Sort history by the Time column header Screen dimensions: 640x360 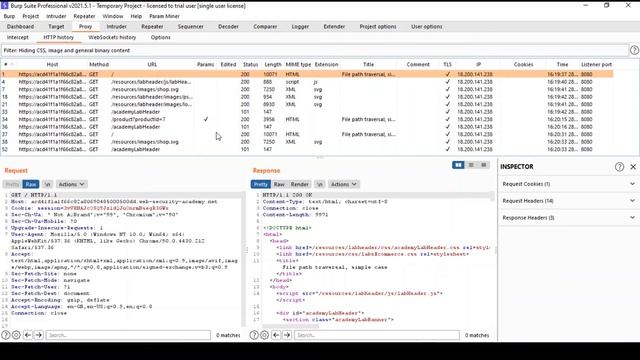point(562,64)
